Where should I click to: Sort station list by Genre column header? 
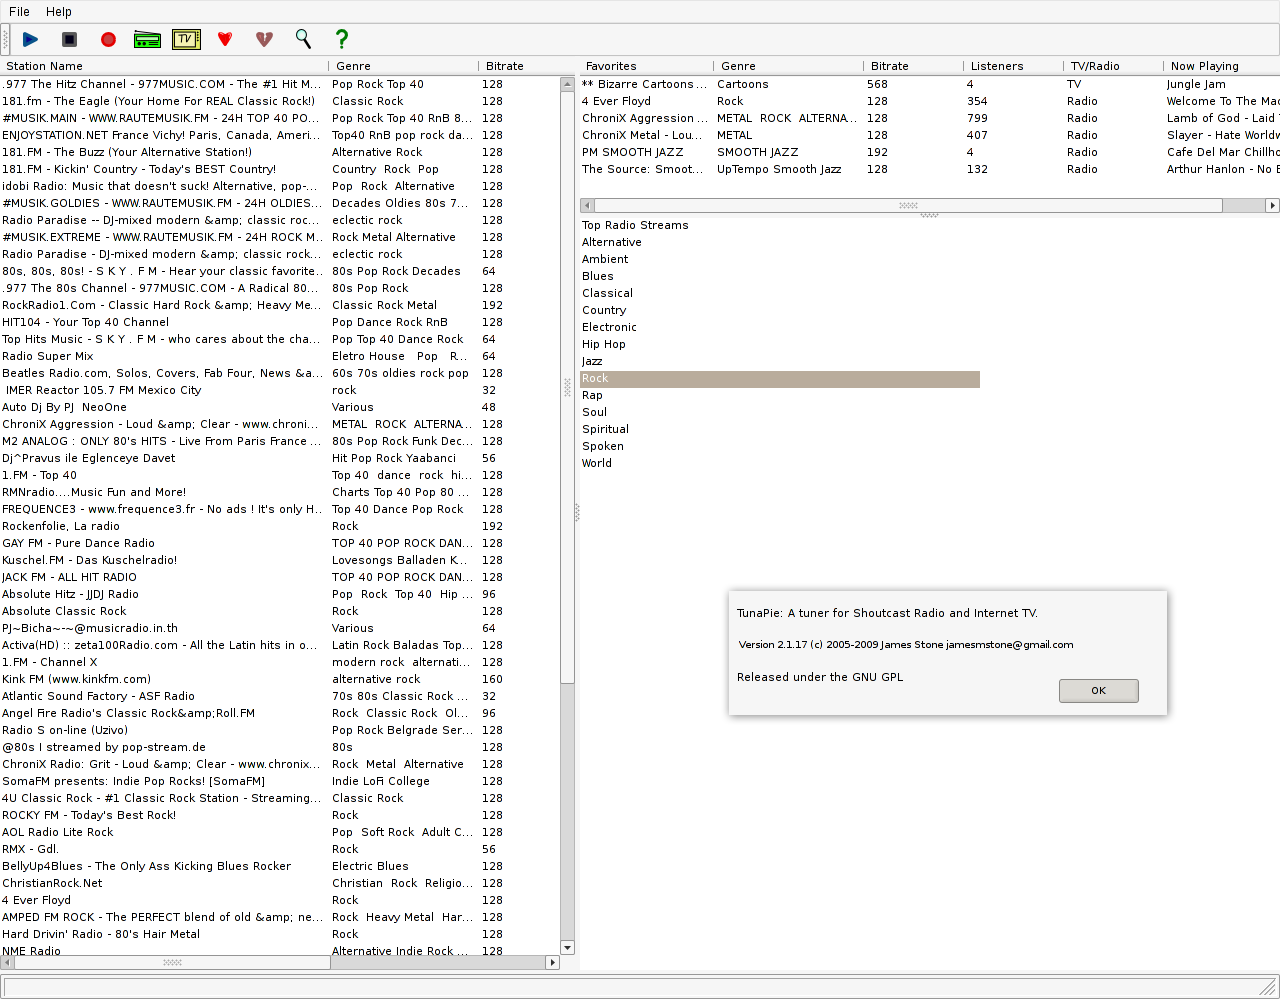point(404,66)
